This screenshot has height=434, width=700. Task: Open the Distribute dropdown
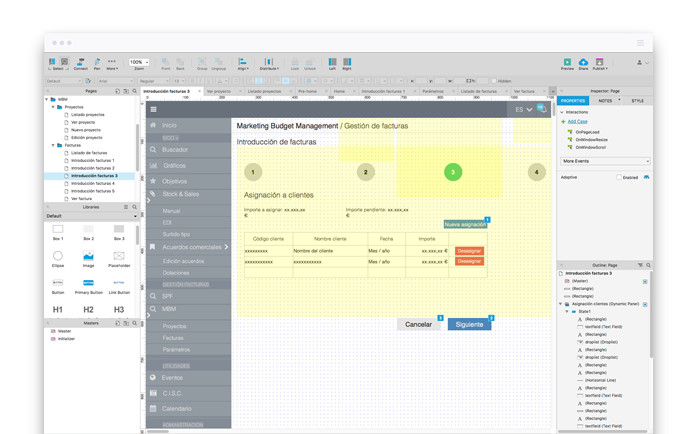point(269,62)
